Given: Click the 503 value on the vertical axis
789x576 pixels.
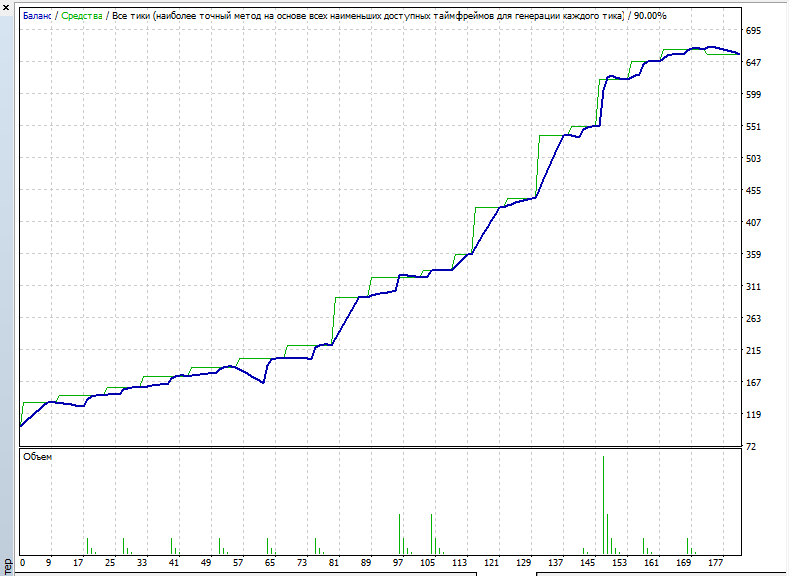Looking at the screenshot, I should point(753,158).
